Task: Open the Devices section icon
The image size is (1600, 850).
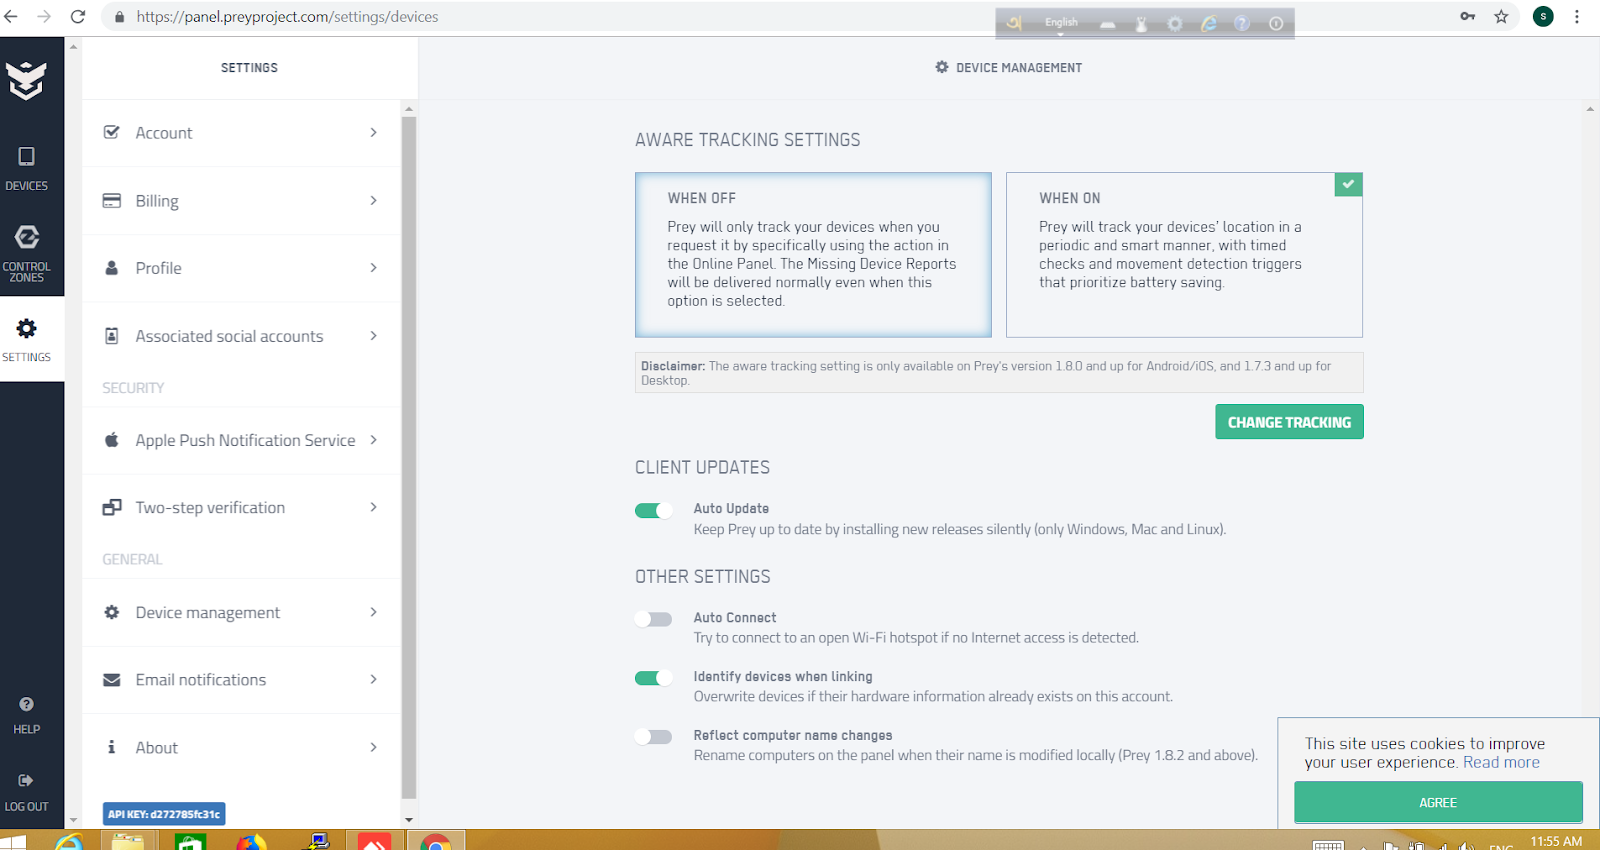Action: (26, 157)
